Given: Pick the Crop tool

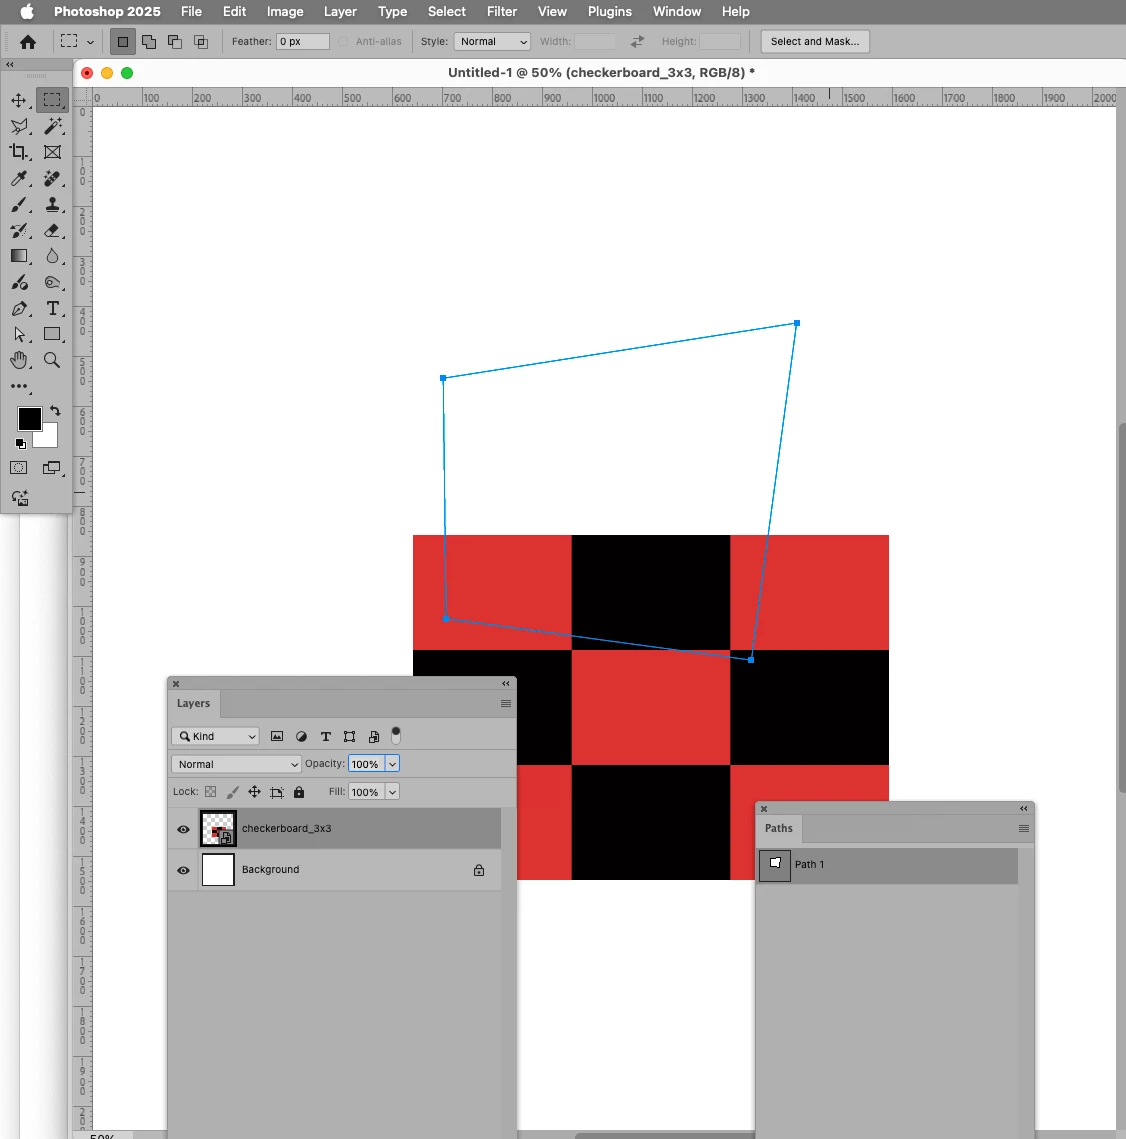Looking at the screenshot, I should (x=19, y=152).
